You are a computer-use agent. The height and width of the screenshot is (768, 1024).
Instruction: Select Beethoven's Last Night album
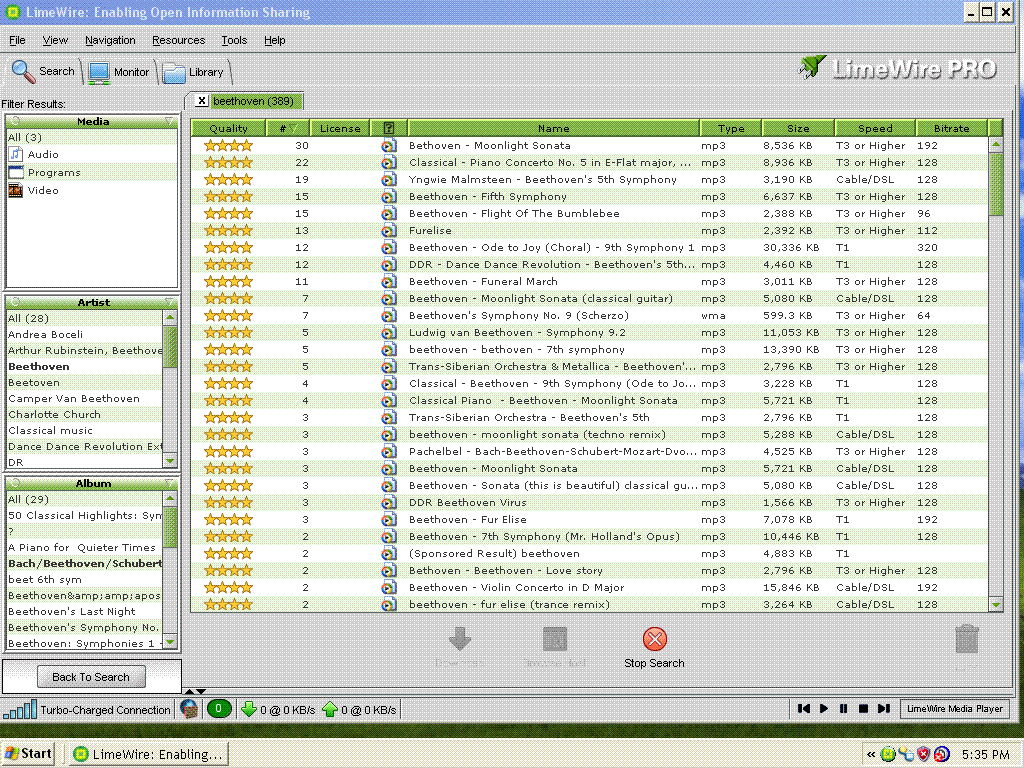tap(84, 611)
